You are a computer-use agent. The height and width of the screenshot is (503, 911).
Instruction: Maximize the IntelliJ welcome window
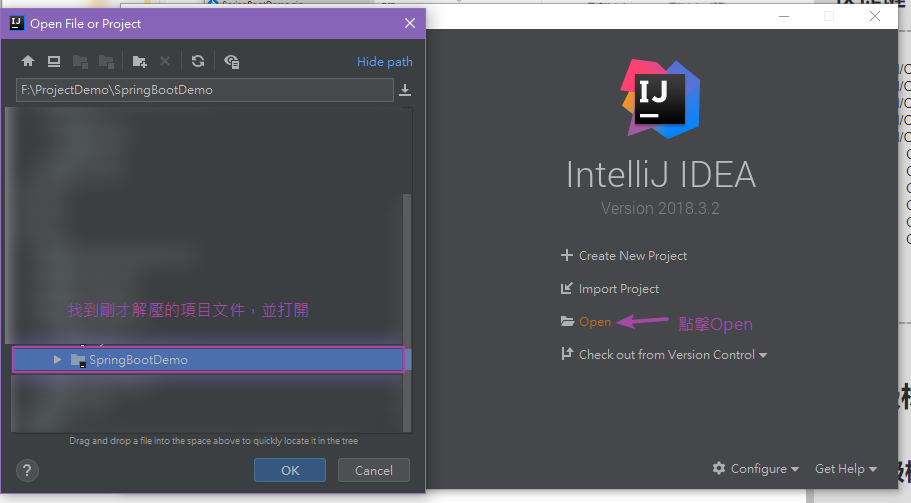829,16
